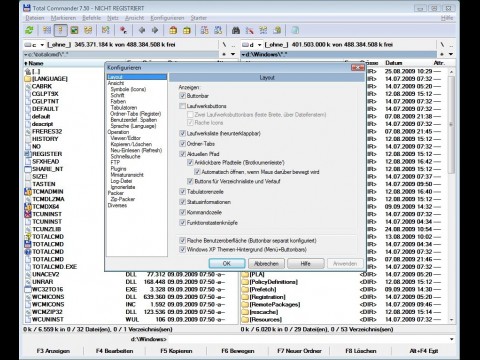Click the F7 Neuer Ordner button
The image size is (480, 360).
[299, 351]
